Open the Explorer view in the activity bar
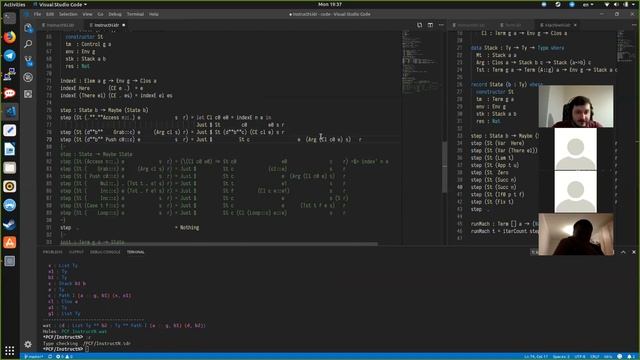 (x=28, y=28)
